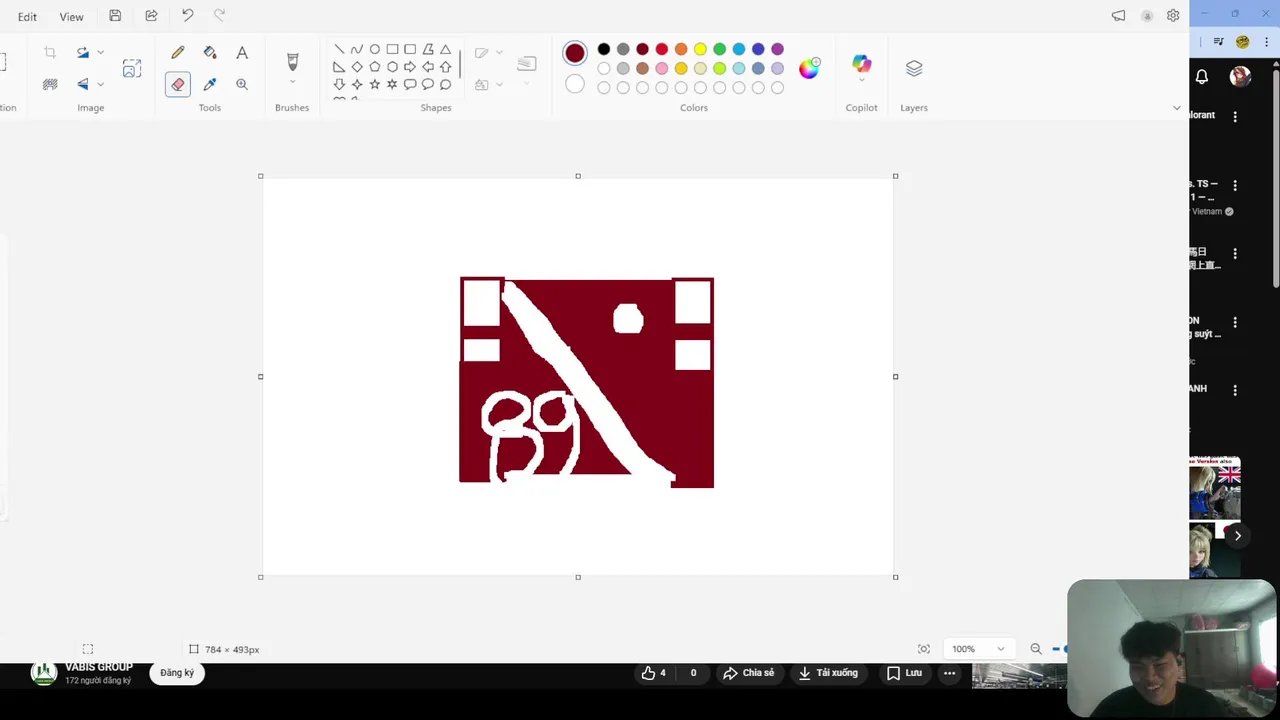Expand the Flip options dropdown arrow
The height and width of the screenshot is (720, 1280).
(x=100, y=84)
